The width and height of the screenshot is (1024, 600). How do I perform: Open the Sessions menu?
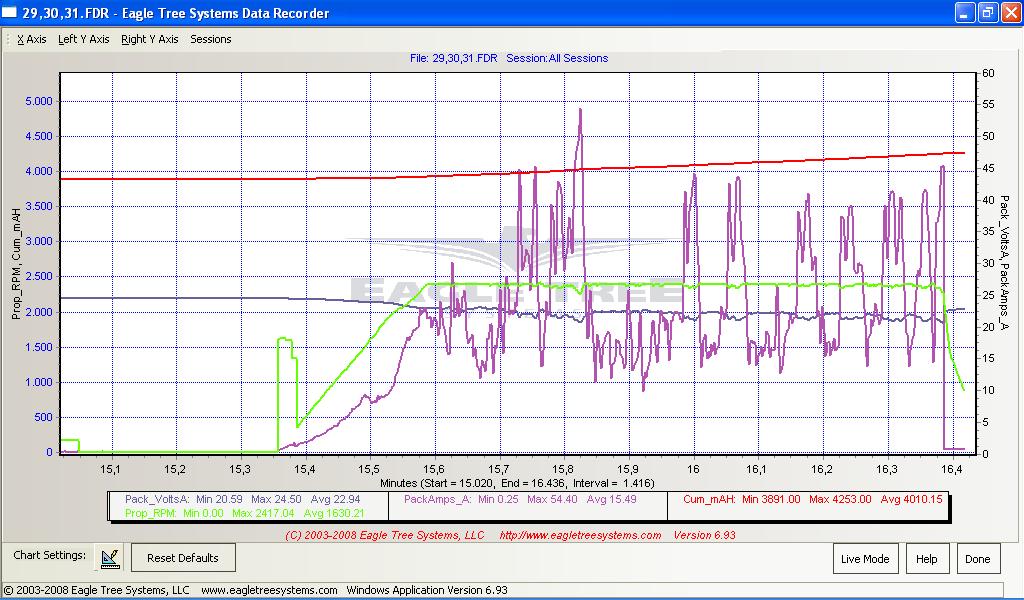pyautogui.click(x=211, y=39)
